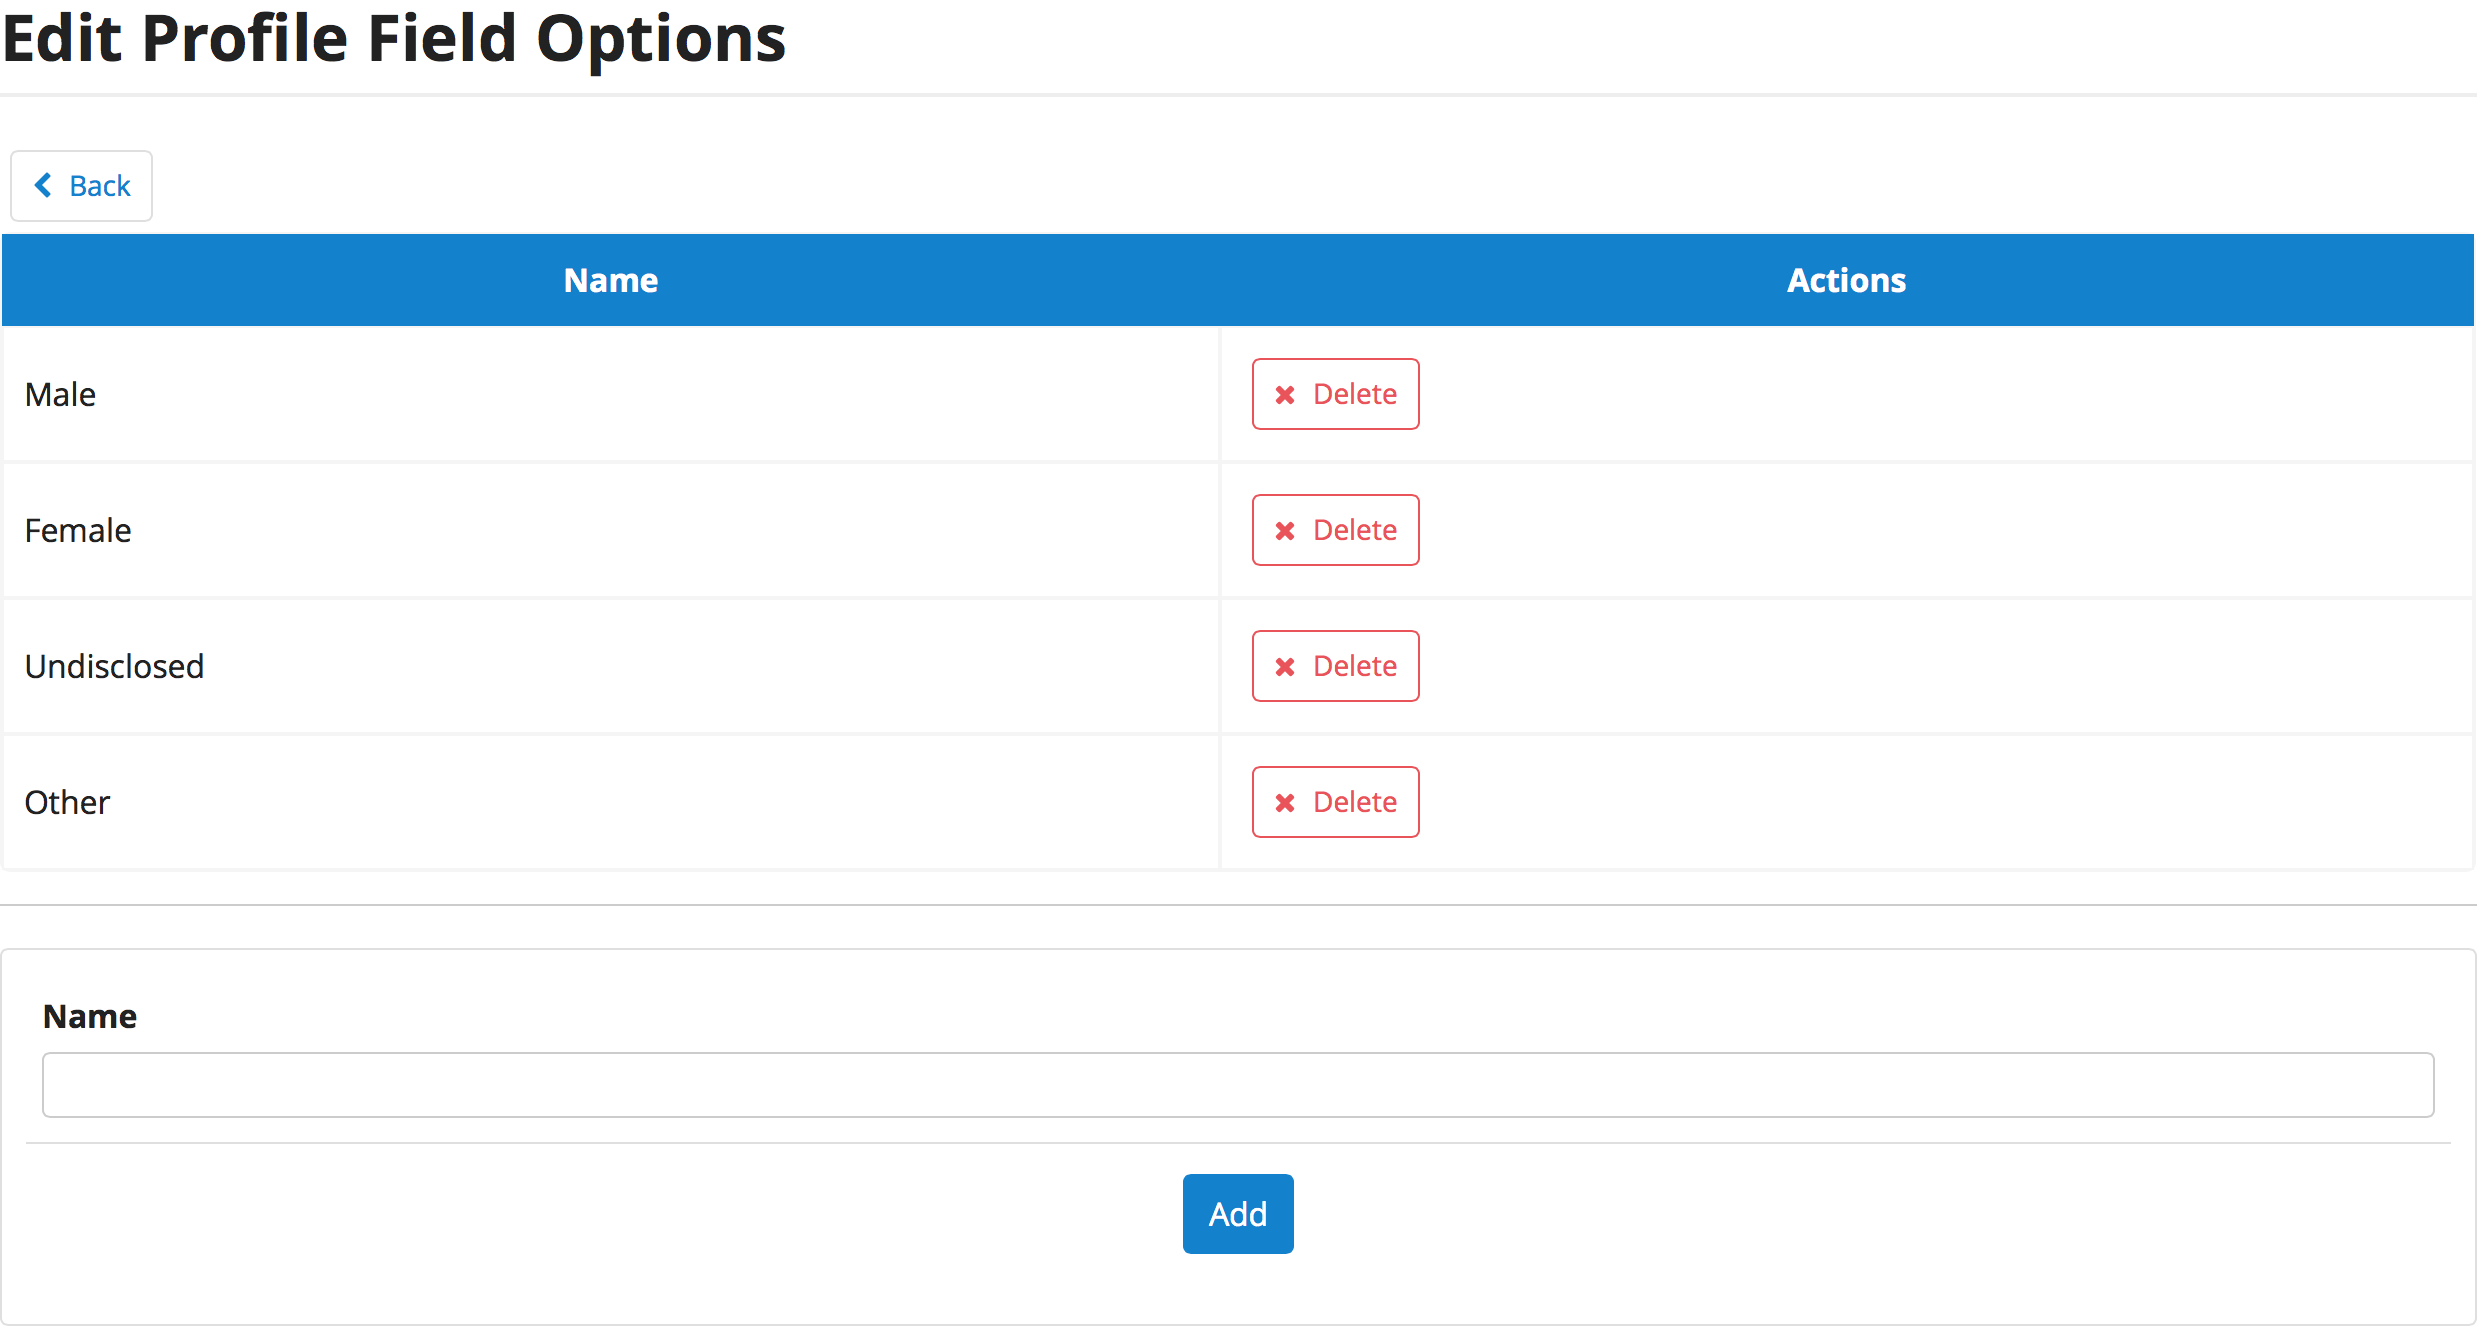This screenshot has height=1338, width=2488.
Task: Delete the Male option
Action: [x=1335, y=394]
